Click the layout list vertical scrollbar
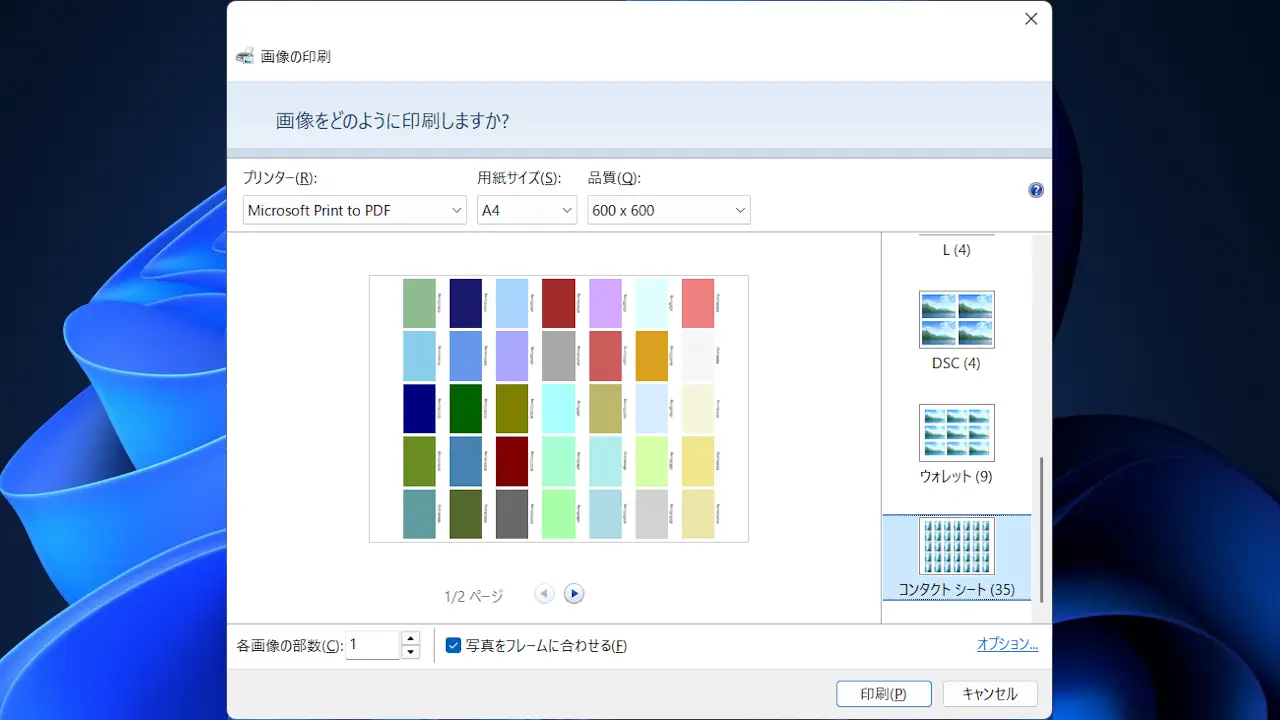 tap(1041, 530)
